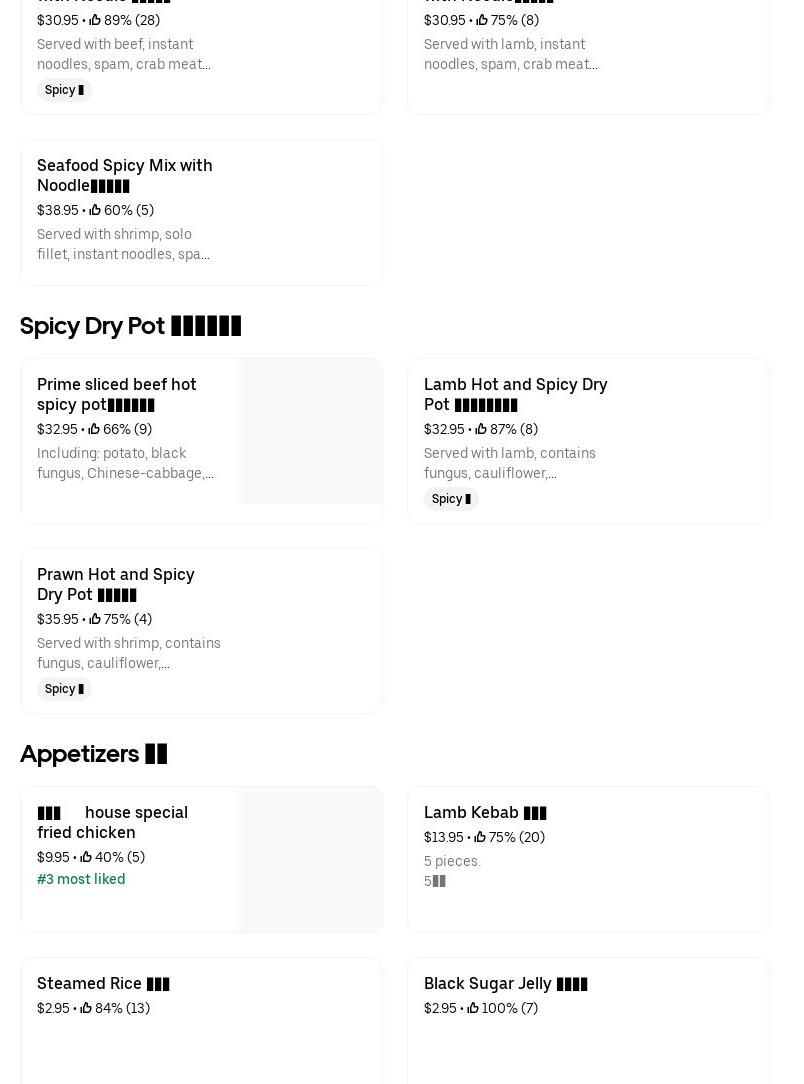Open house special fried chicken image
The image size is (804, 1084).
pos(309,860)
